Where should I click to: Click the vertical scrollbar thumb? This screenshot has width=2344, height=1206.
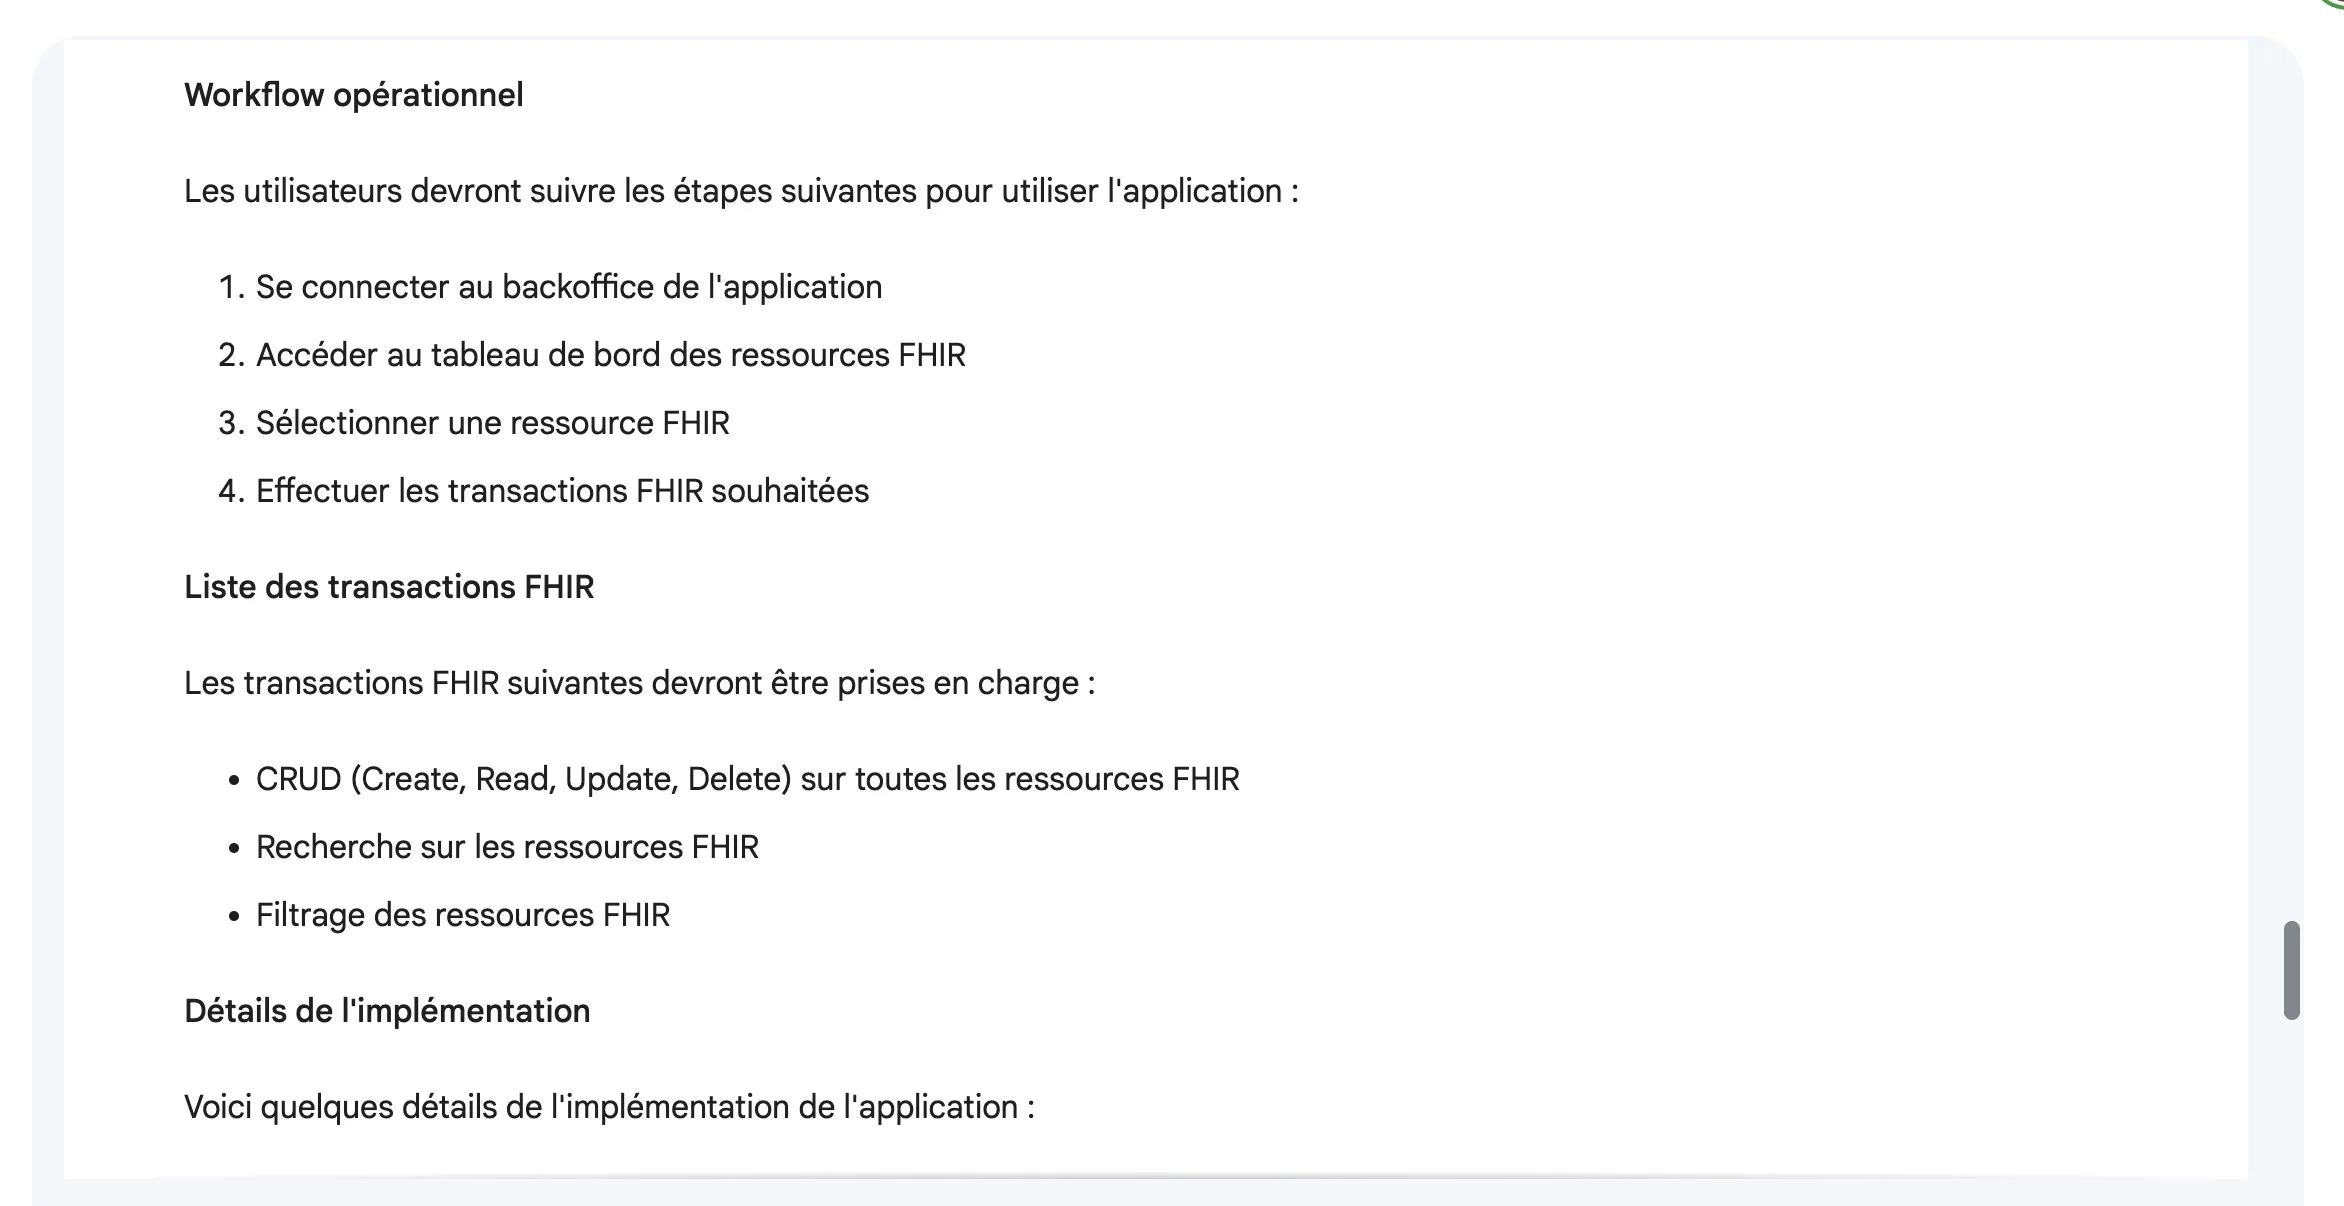coord(2291,970)
